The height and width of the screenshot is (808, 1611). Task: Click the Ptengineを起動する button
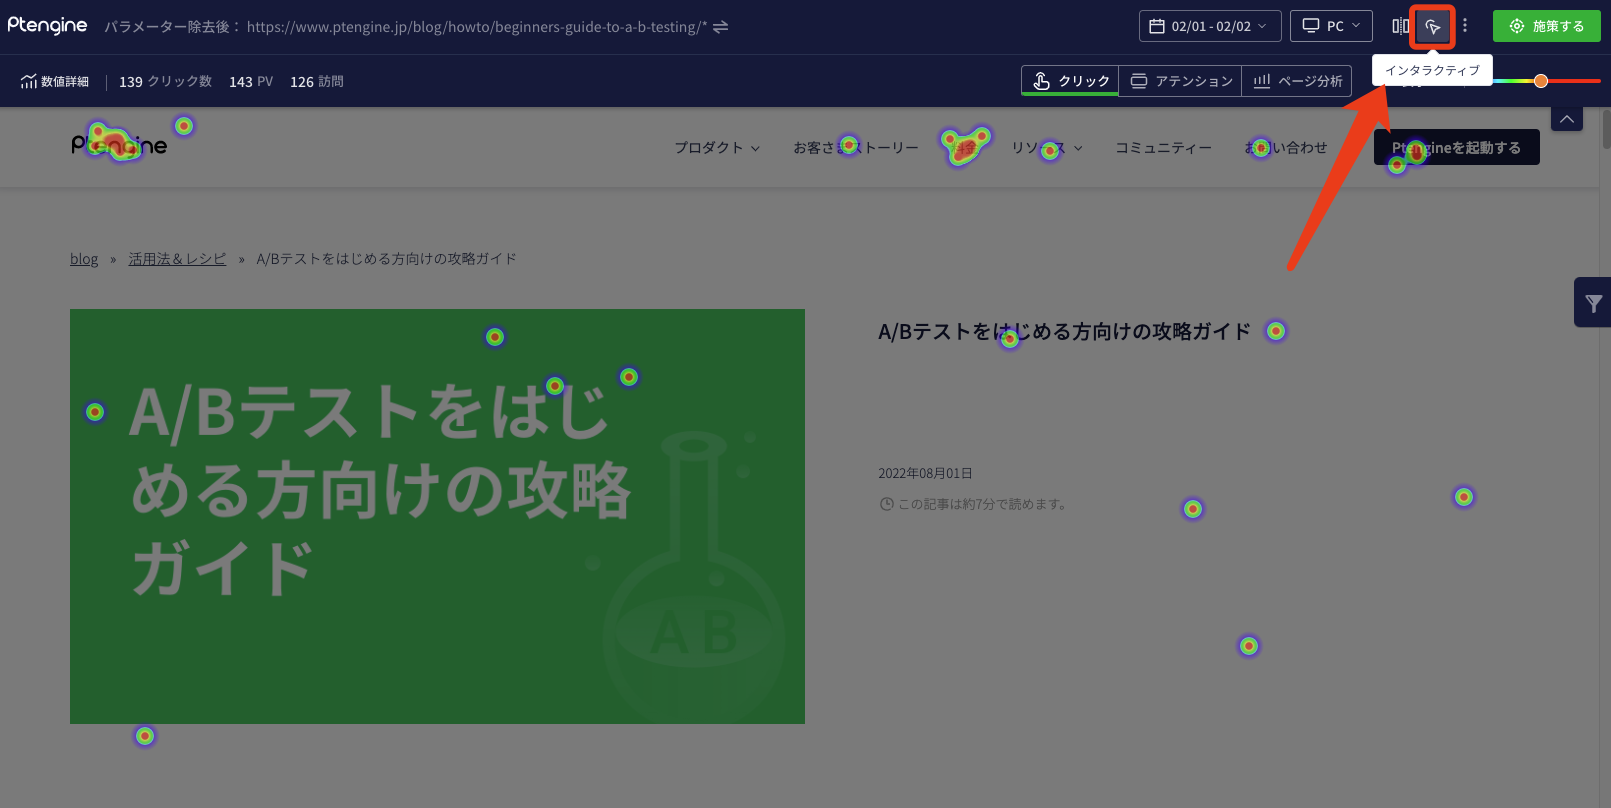coord(1456,148)
